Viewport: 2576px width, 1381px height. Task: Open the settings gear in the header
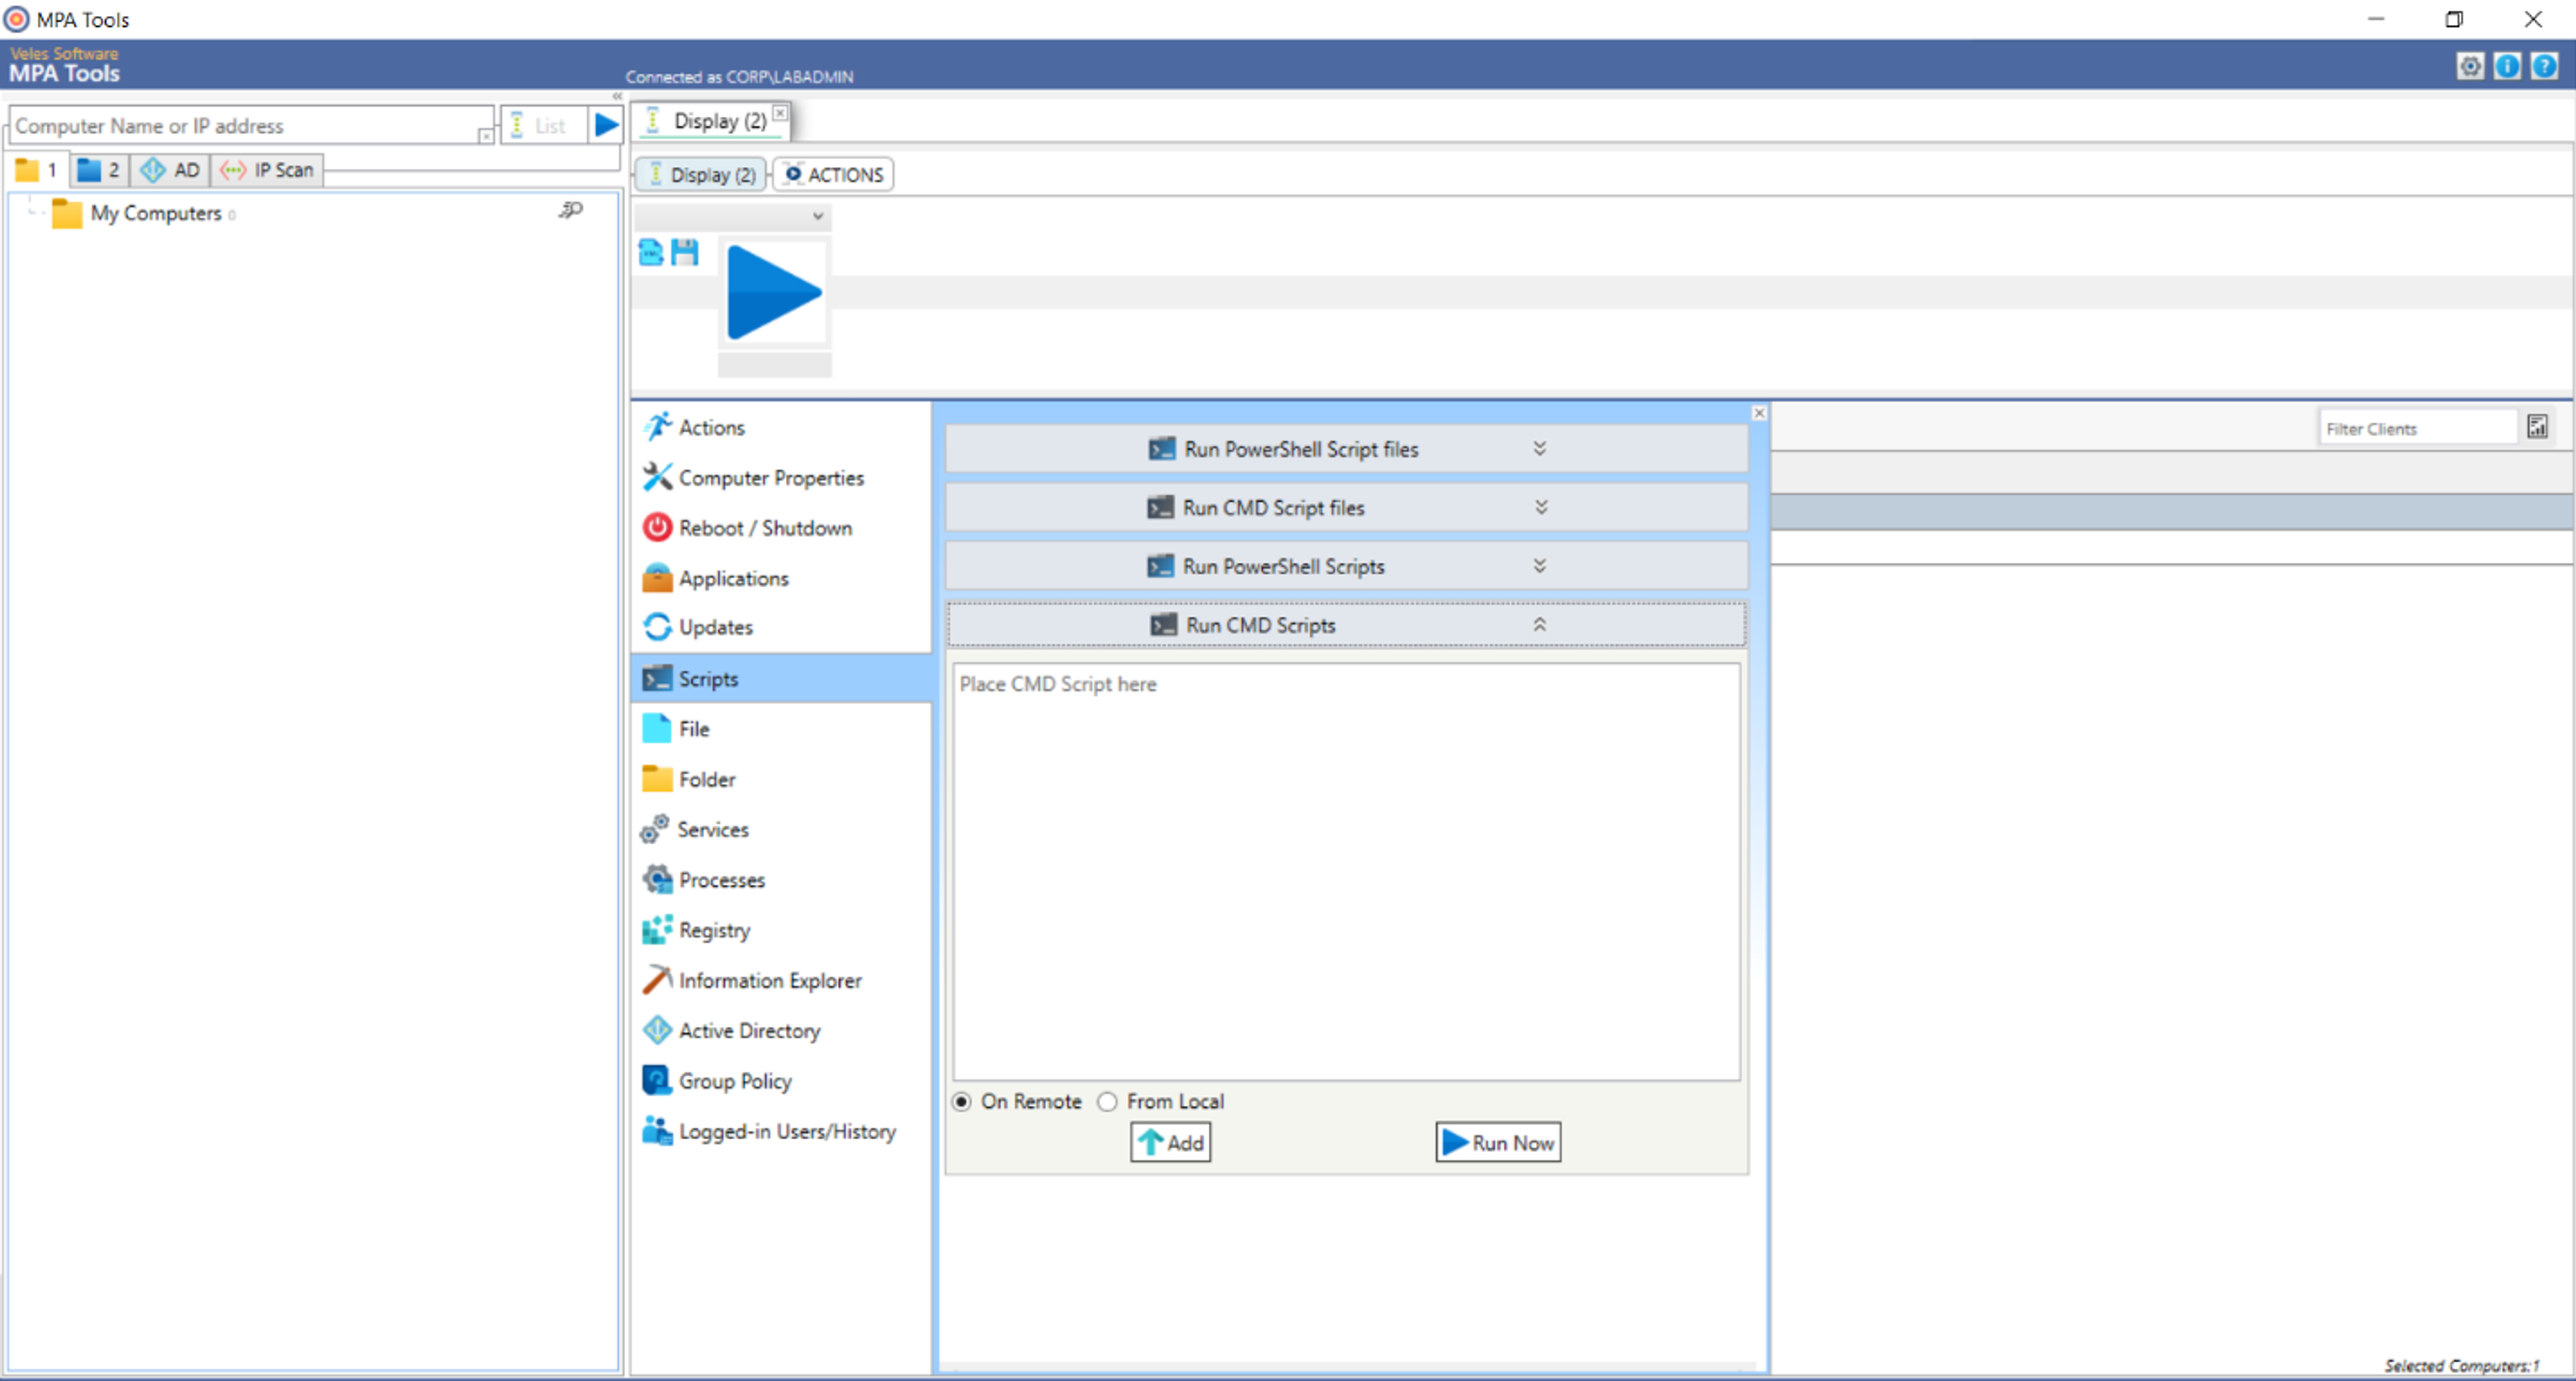2470,66
